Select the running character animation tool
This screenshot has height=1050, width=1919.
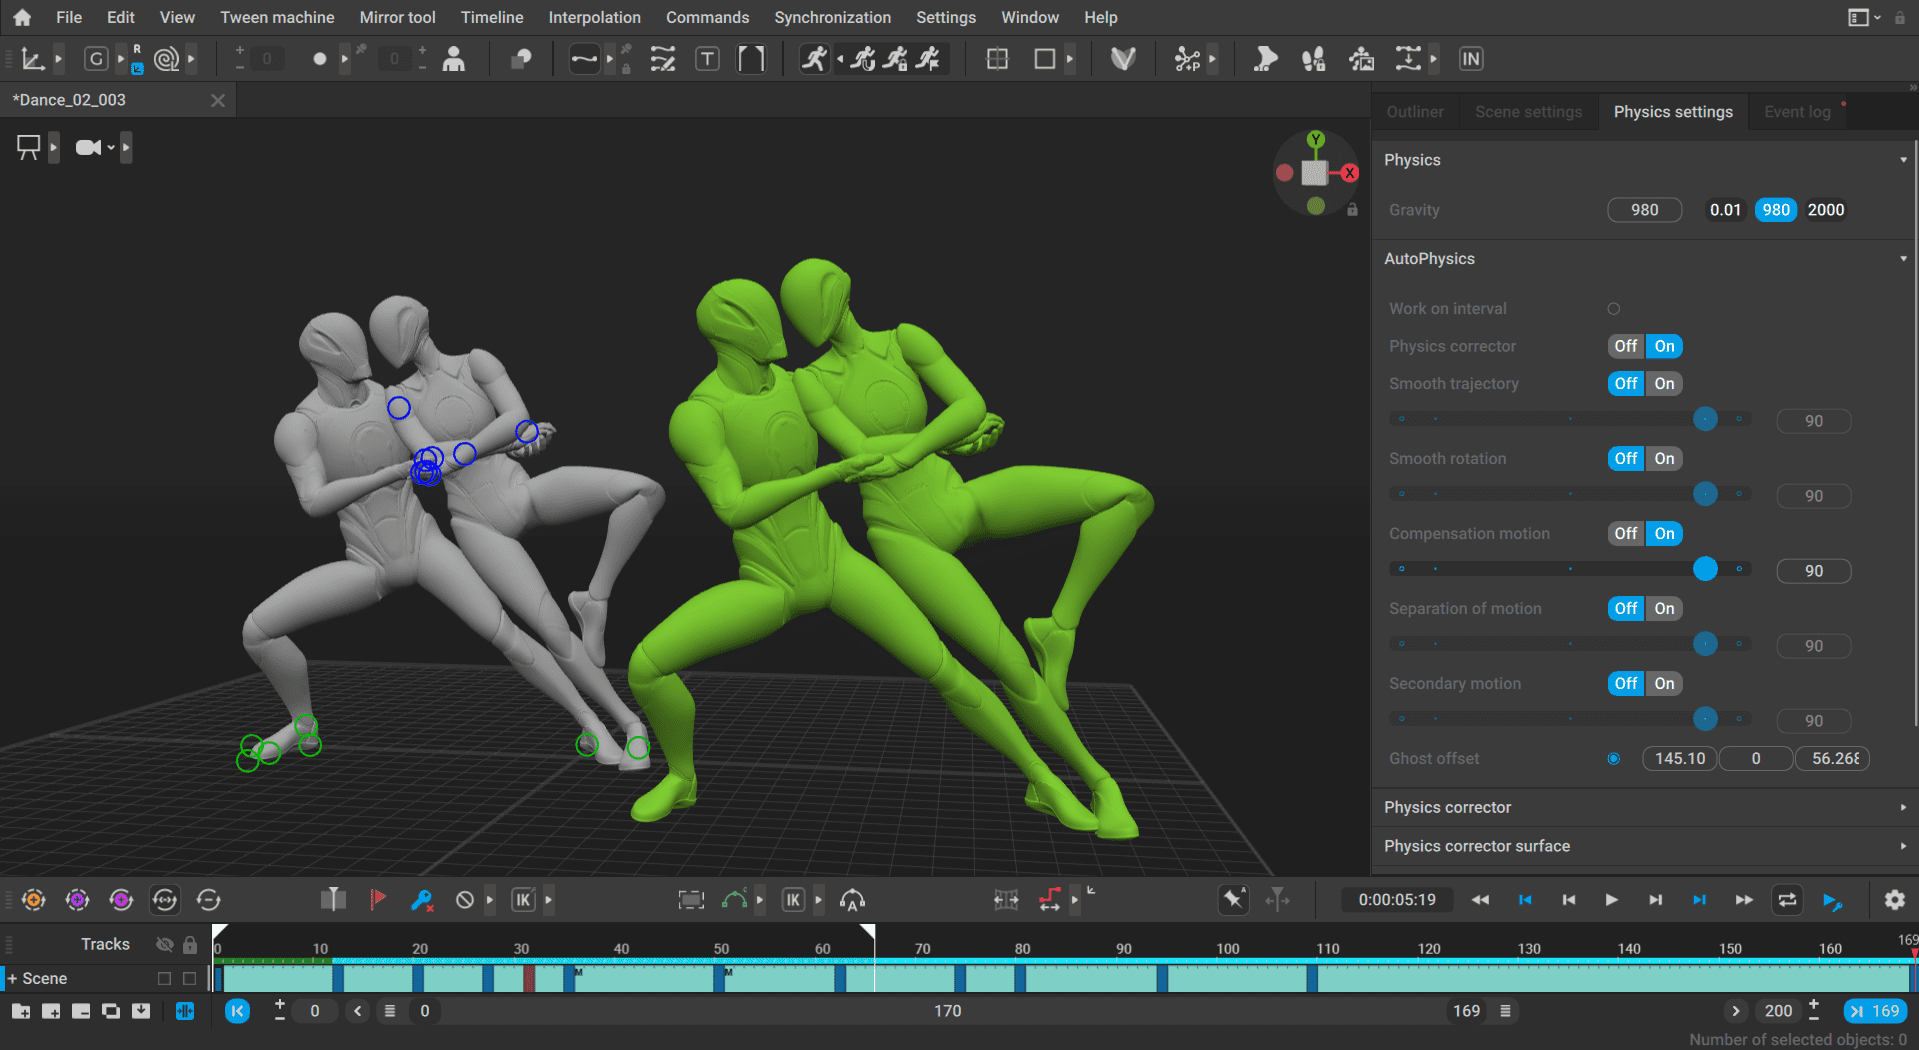815,58
